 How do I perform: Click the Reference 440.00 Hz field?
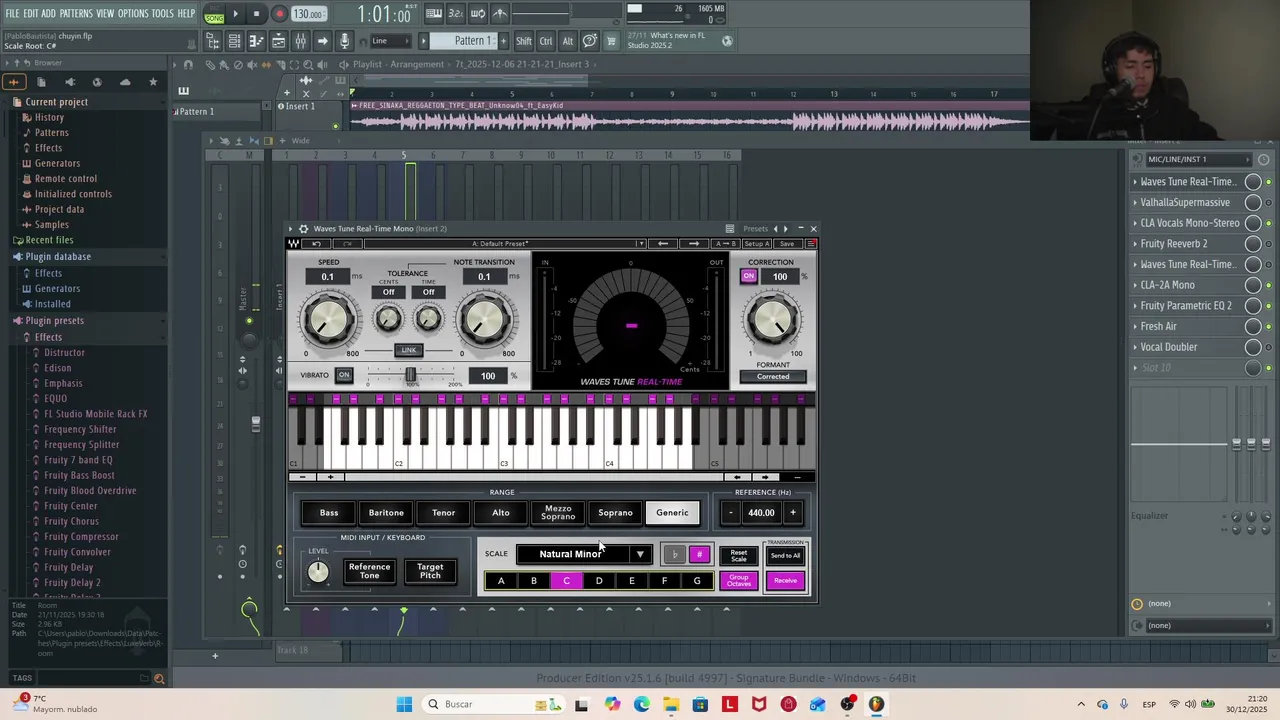pyautogui.click(x=761, y=513)
